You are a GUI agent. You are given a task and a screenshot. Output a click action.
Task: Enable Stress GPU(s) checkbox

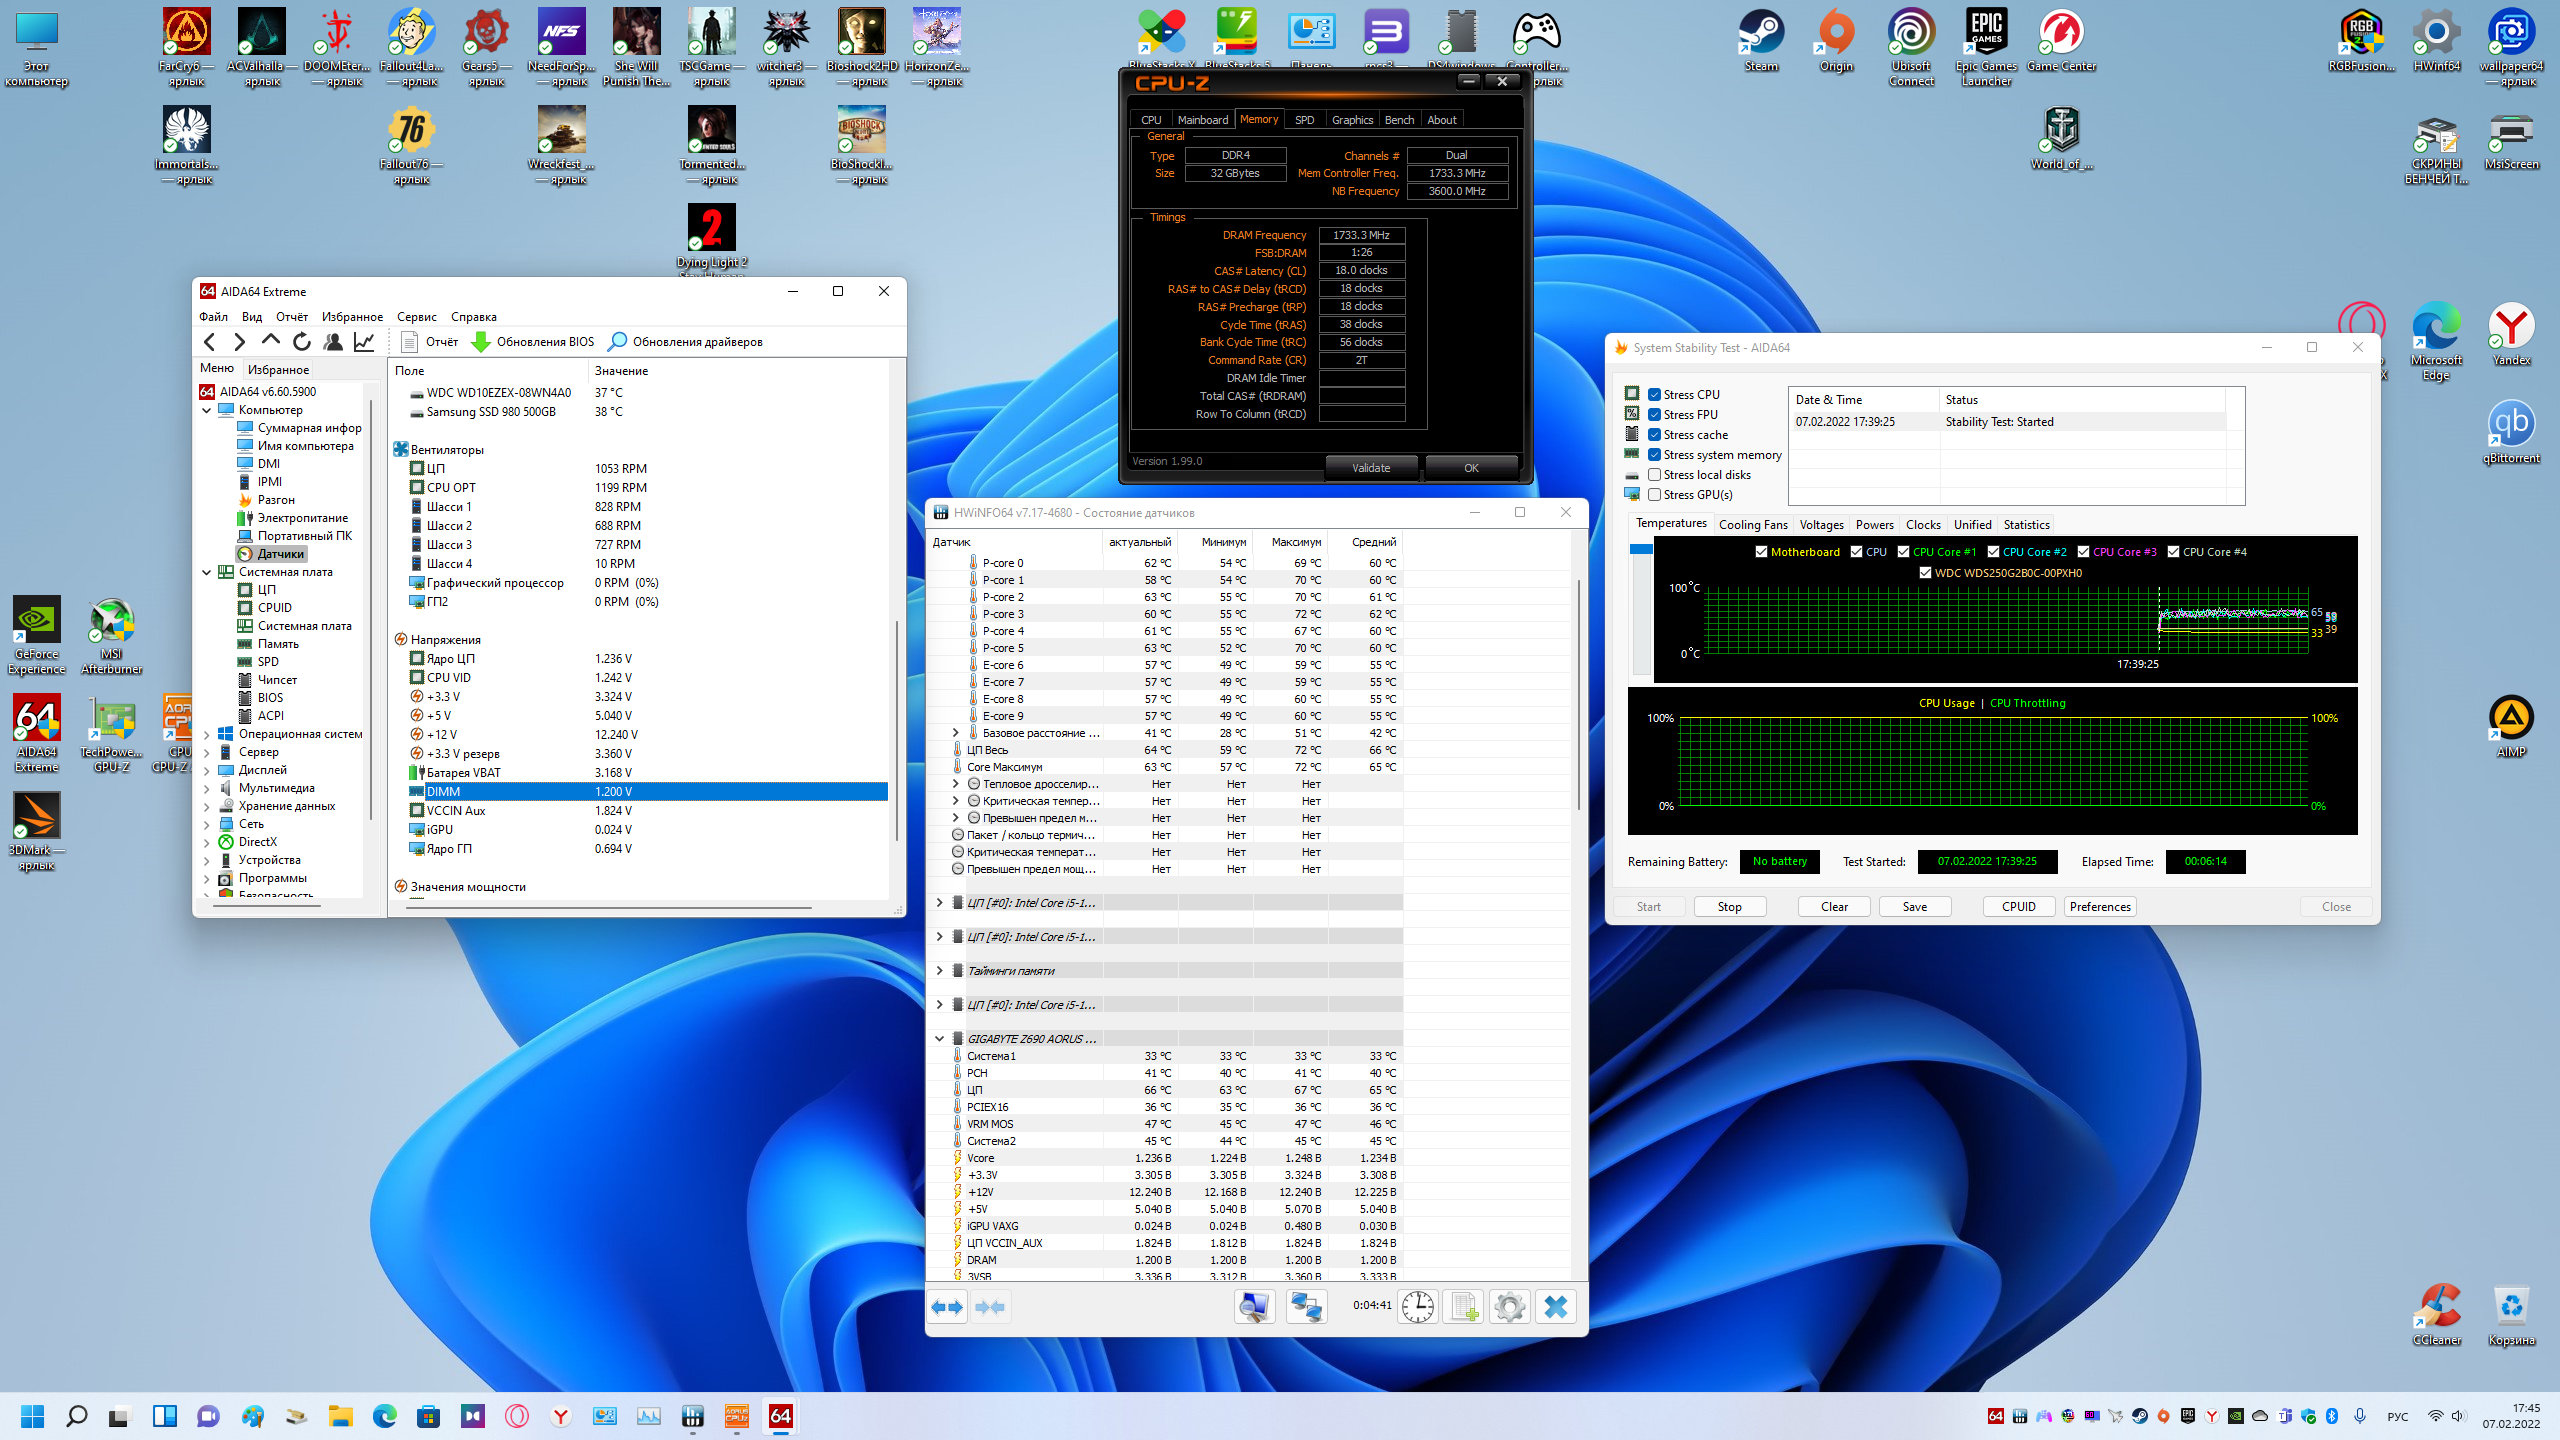point(1655,495)
